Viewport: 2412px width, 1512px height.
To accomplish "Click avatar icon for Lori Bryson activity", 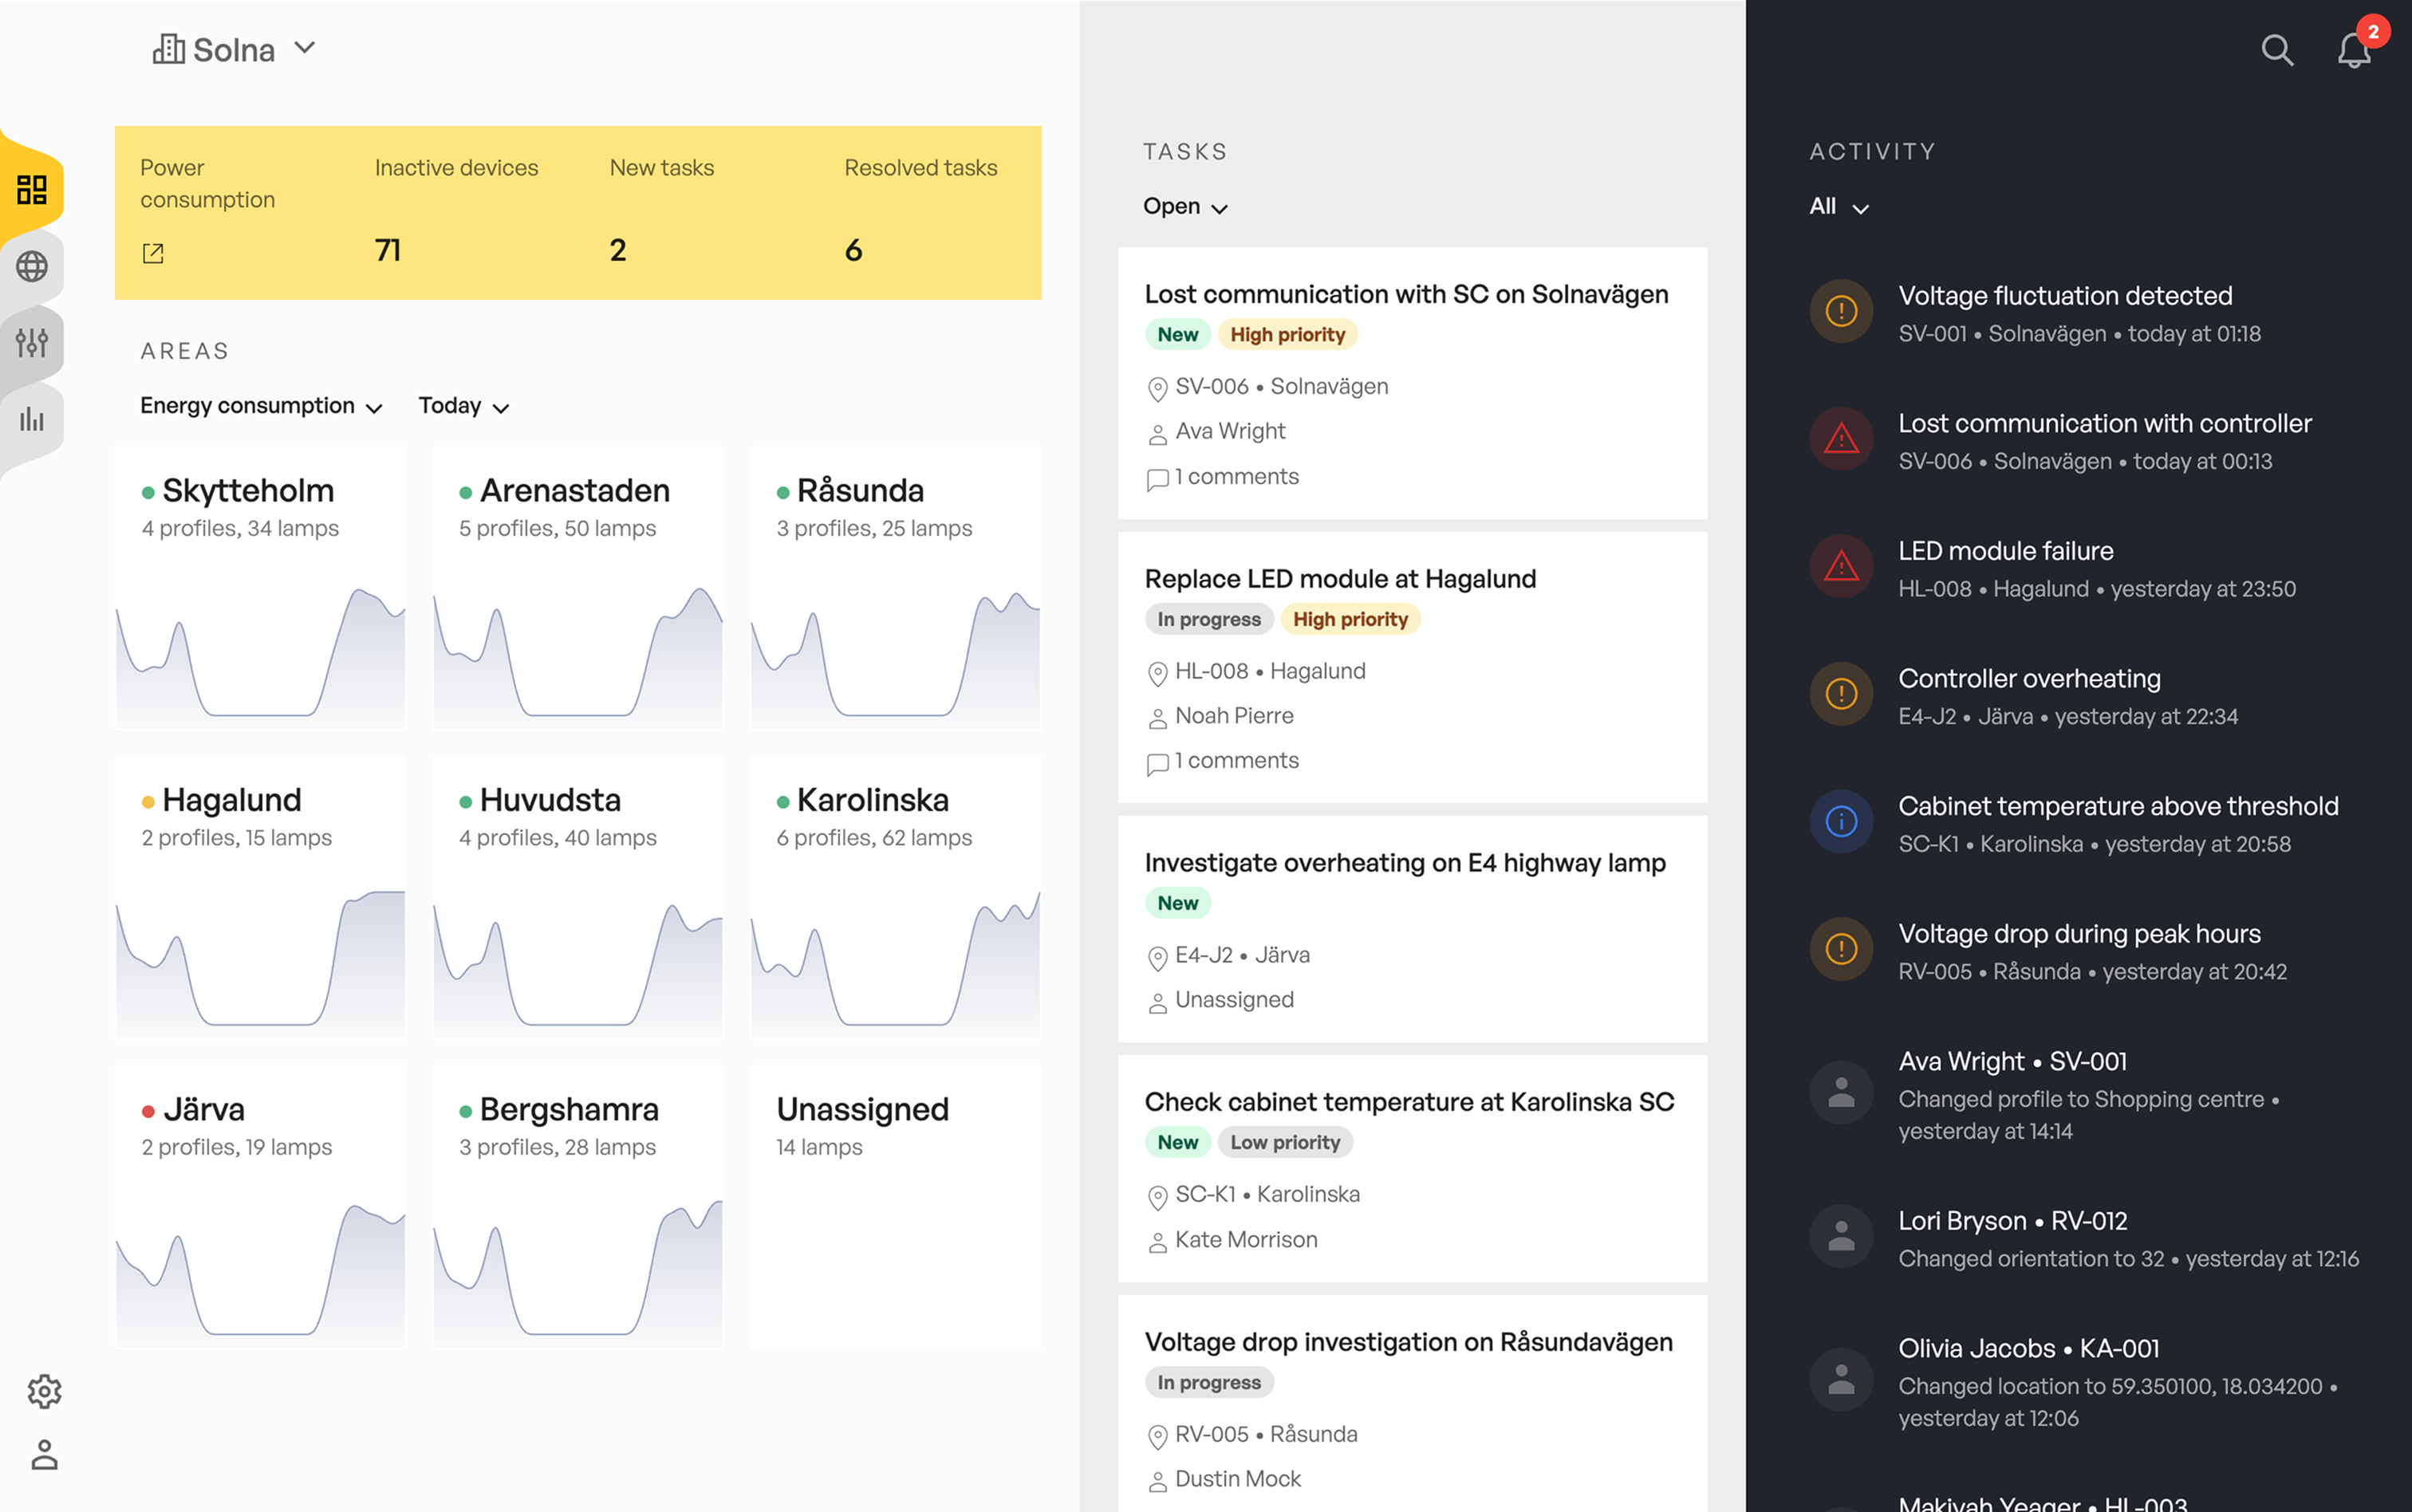I will tap(1841, 1237).
